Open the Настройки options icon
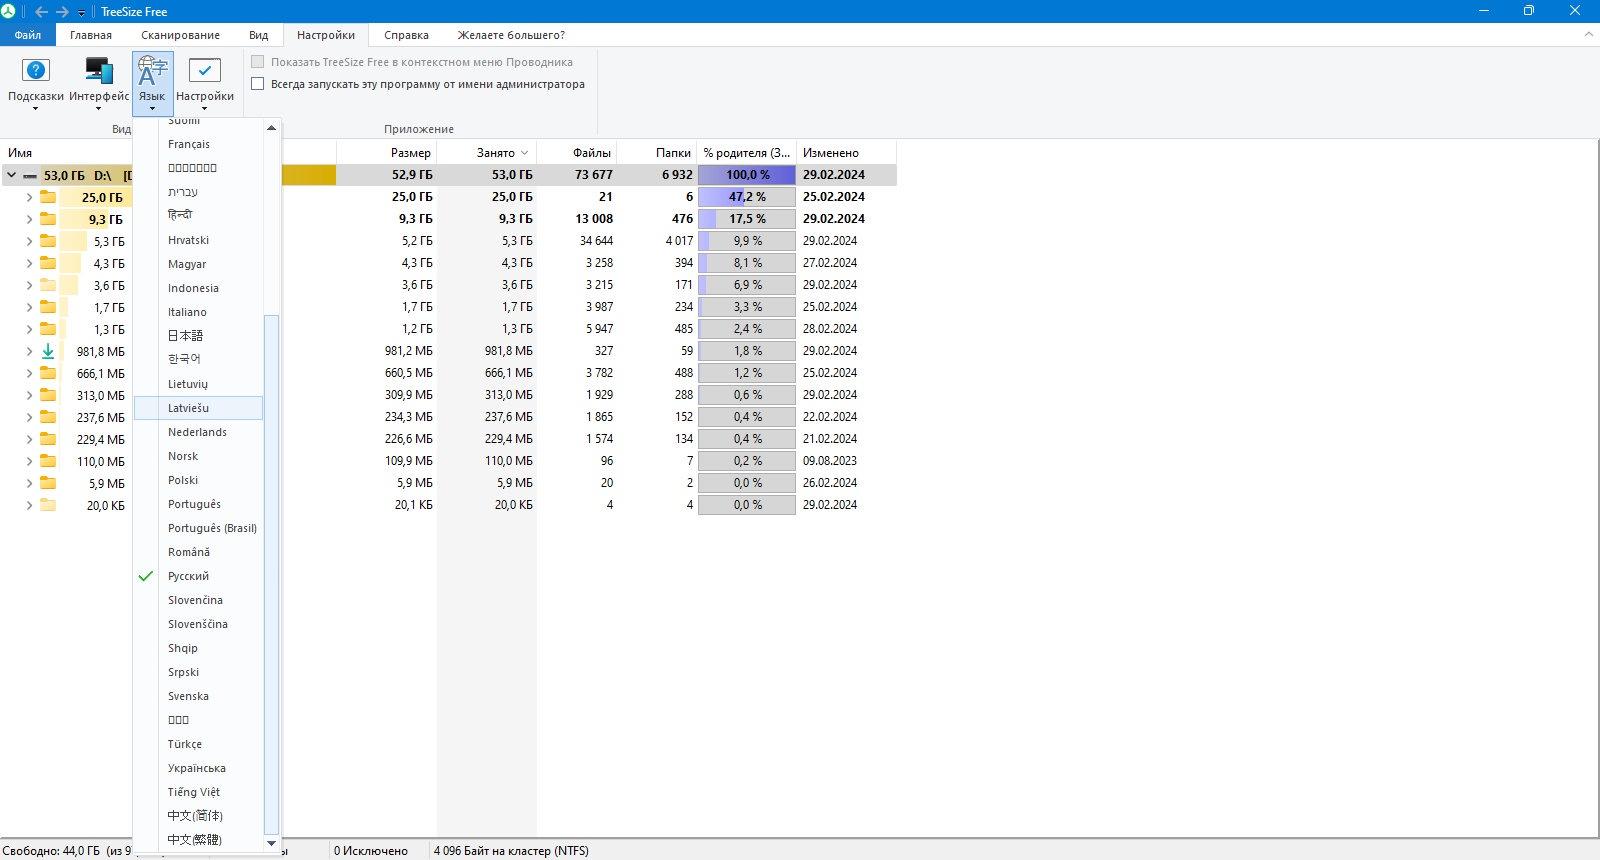 (x=205, y=71)
